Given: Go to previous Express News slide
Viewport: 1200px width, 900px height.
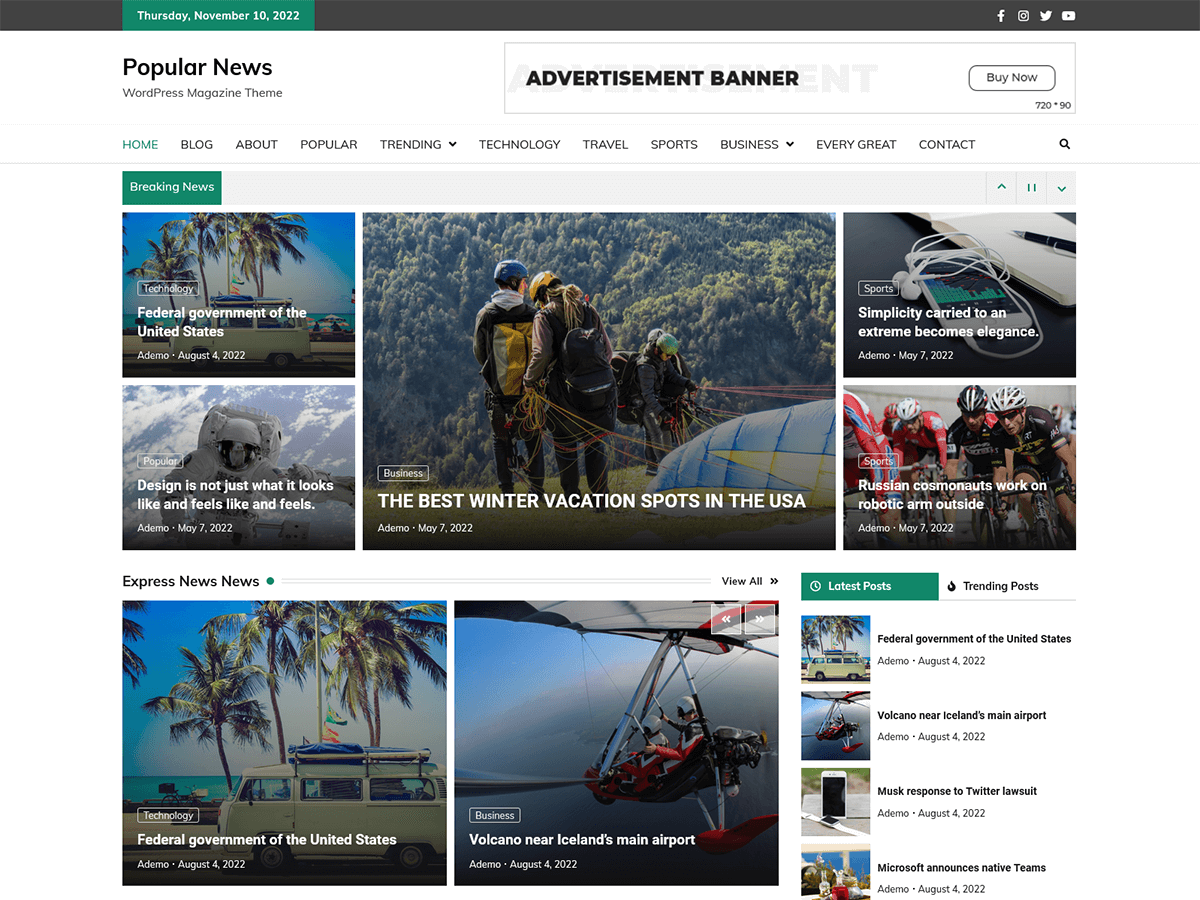Looking at the screenshot, I should (x=726, y=619).
